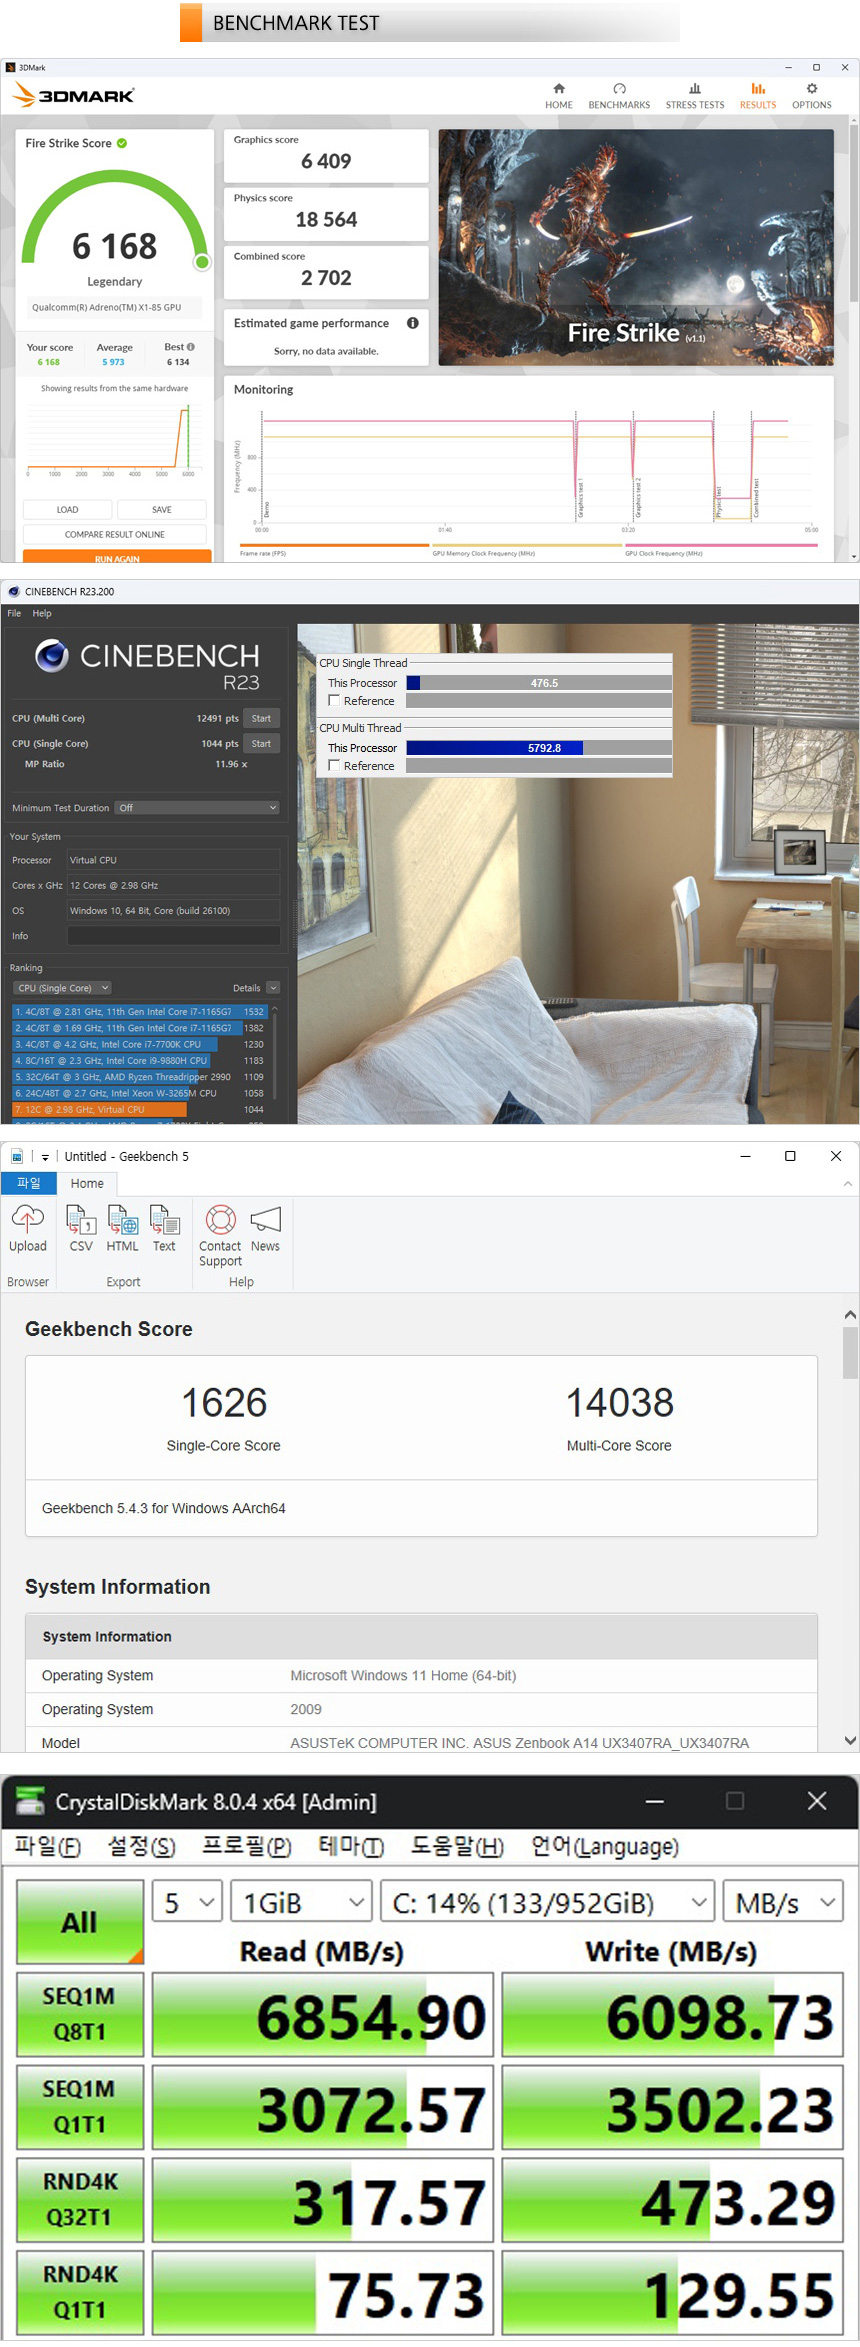Run the RND4K Q32T1 test
The image size is (860, 2347).
click(x=80, y=2199)
